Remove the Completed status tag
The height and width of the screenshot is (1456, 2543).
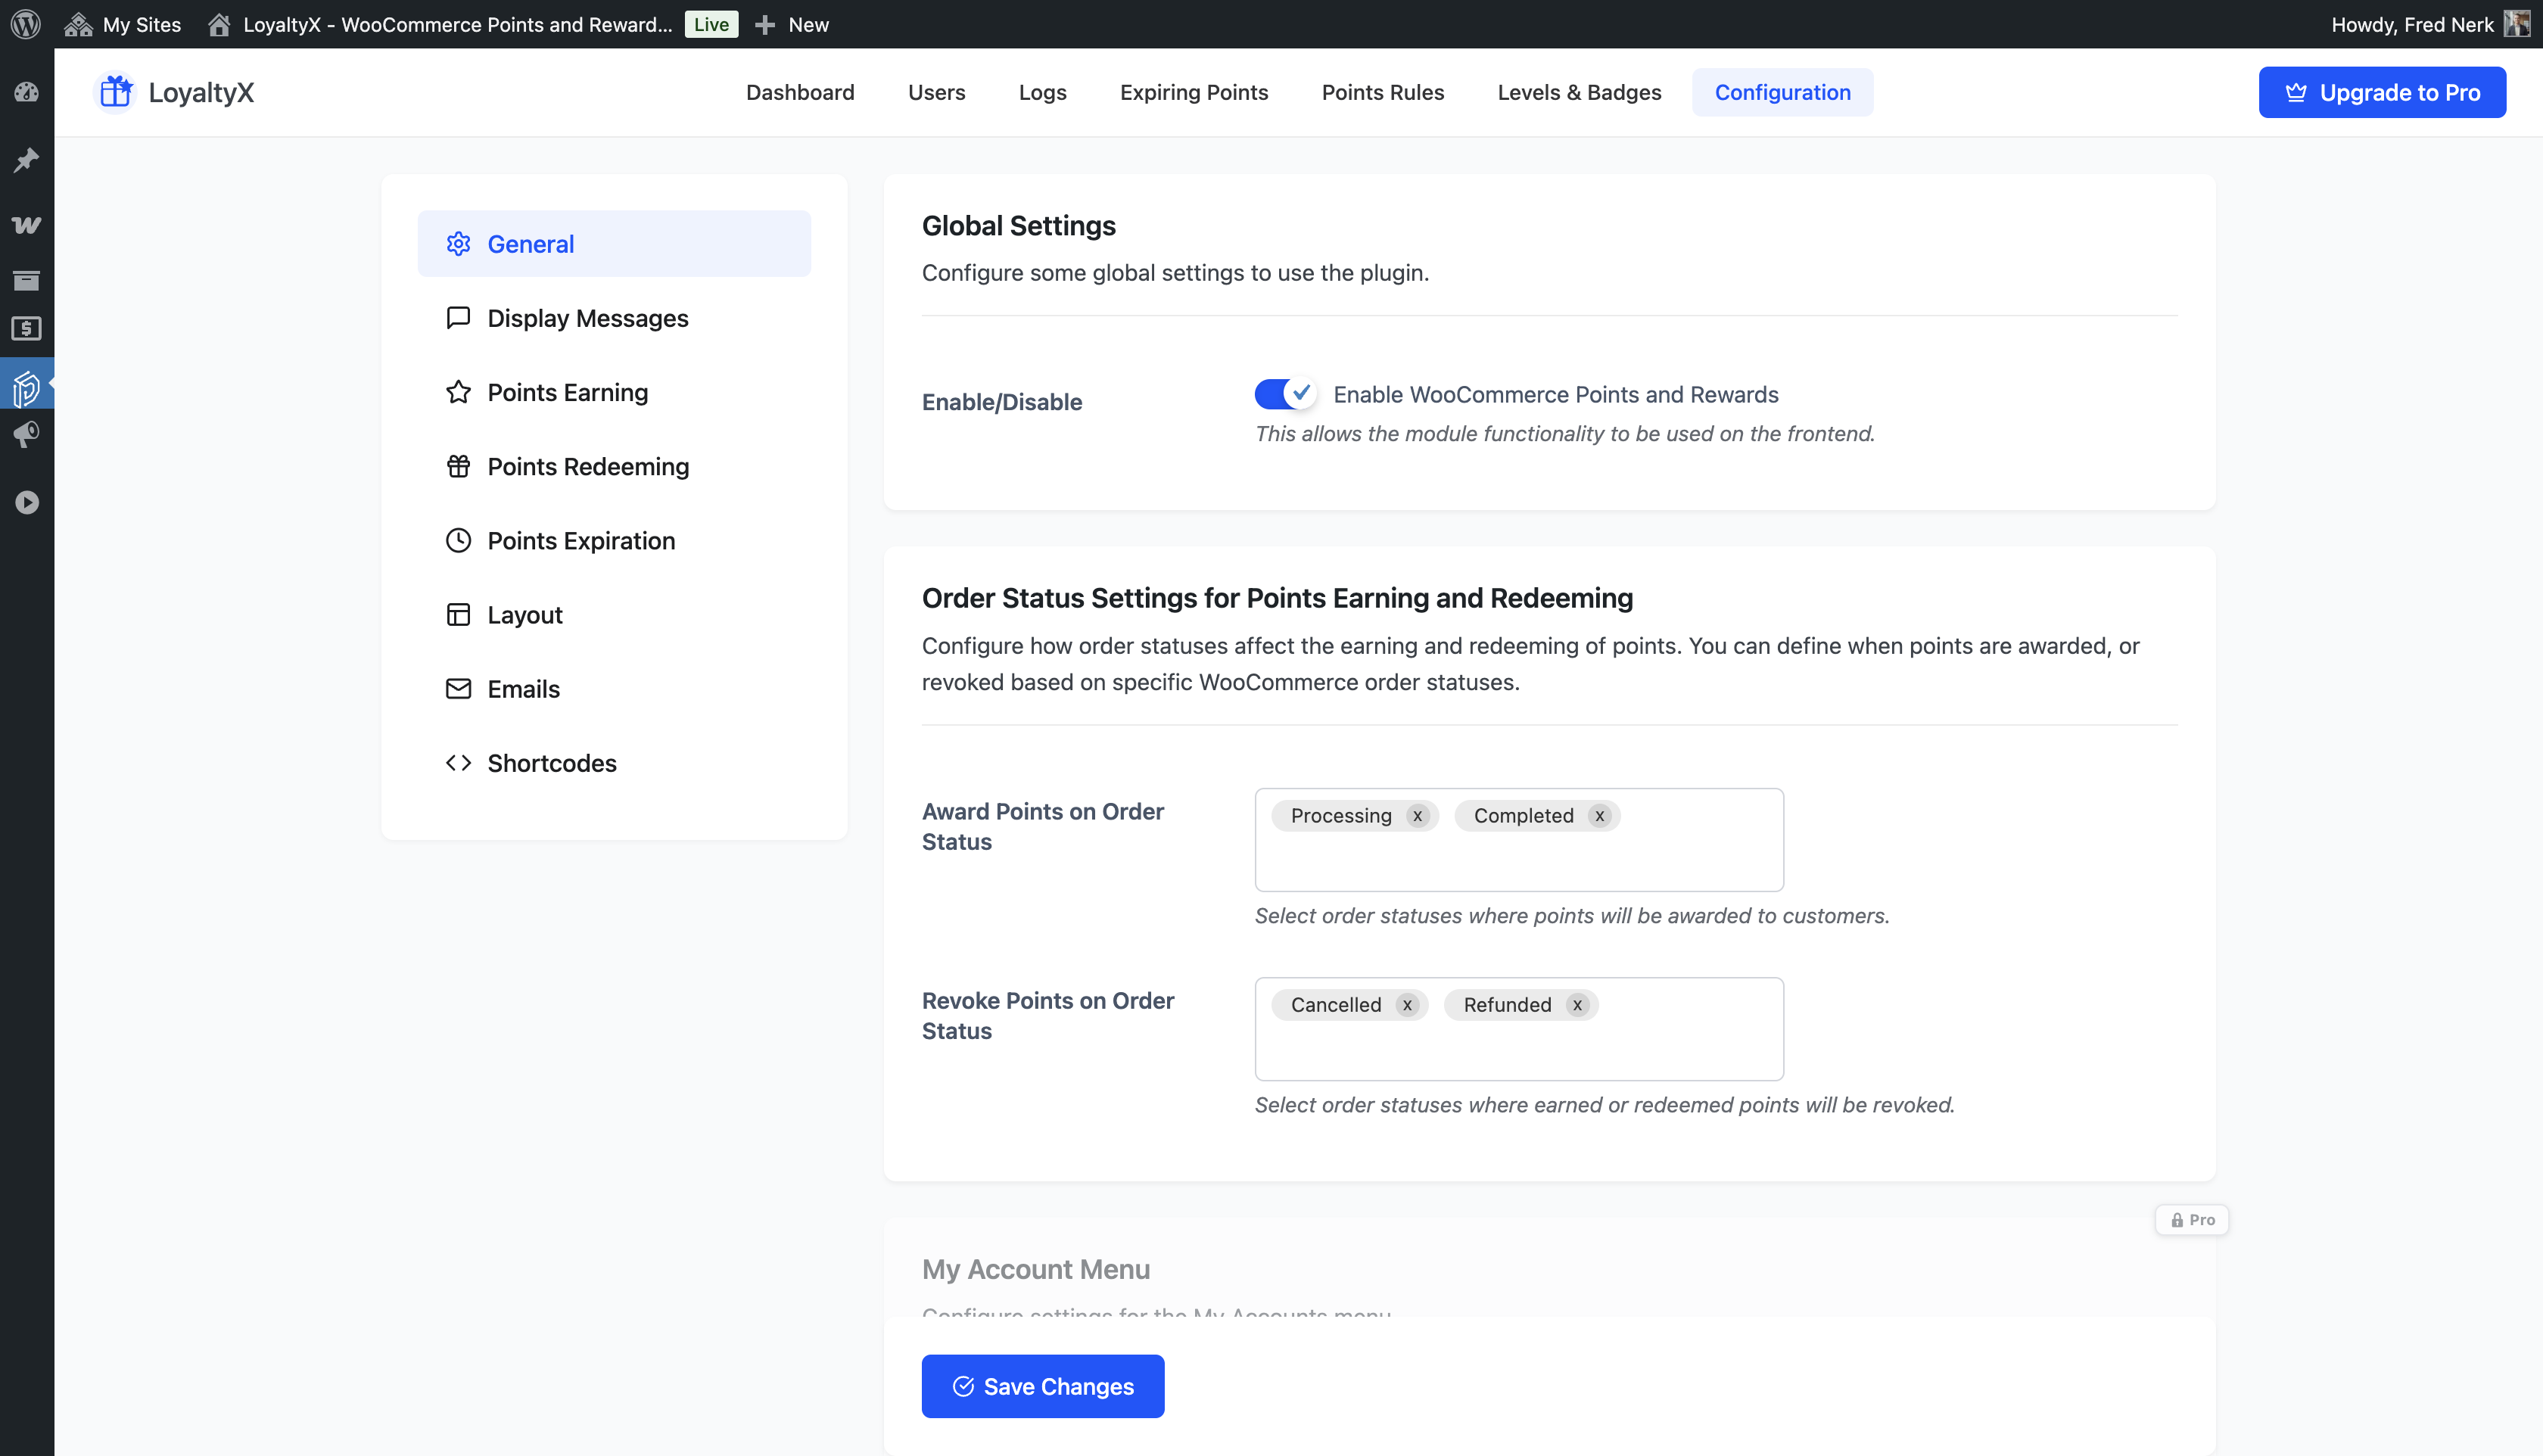pos(1600,816)
